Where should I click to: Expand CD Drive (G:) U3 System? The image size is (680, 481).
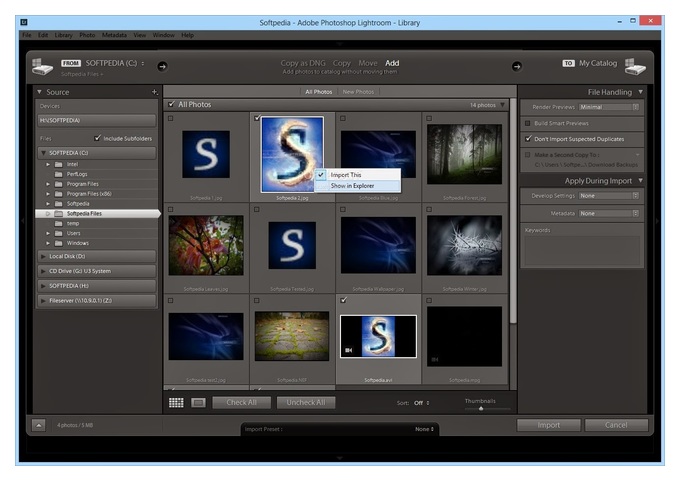[43, 271]
